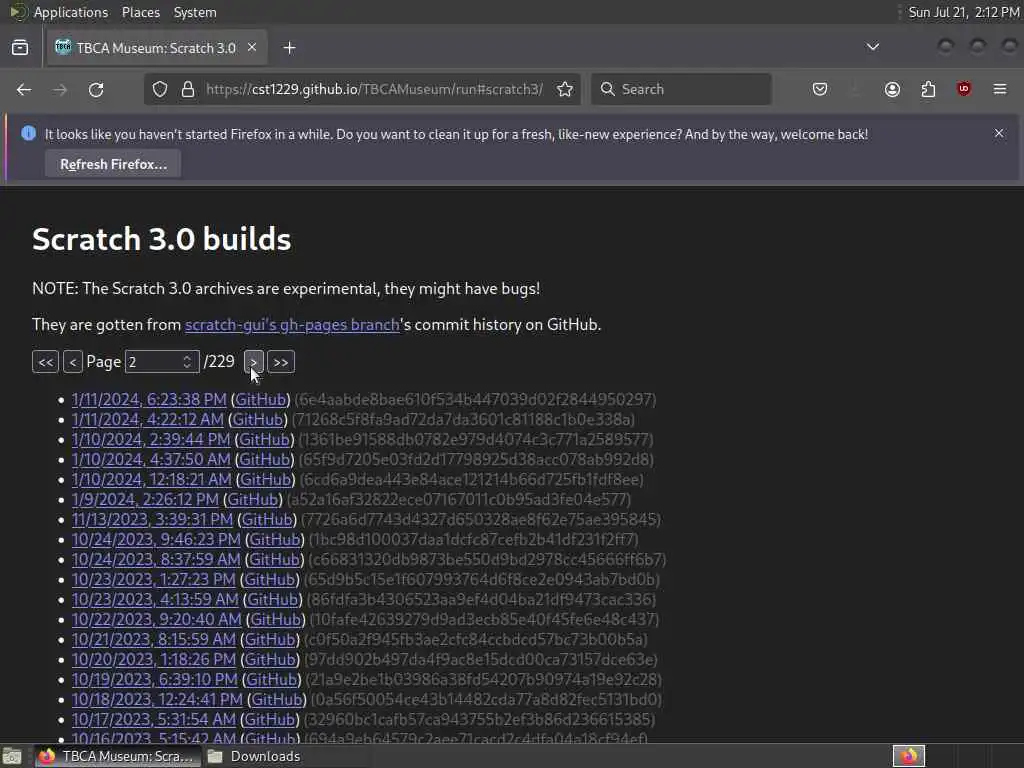Open GitHub link for 10/19/2023, 6:39:10 PM
The width and height of the screenshot is (1024, 768).
[x=272, y=679]
